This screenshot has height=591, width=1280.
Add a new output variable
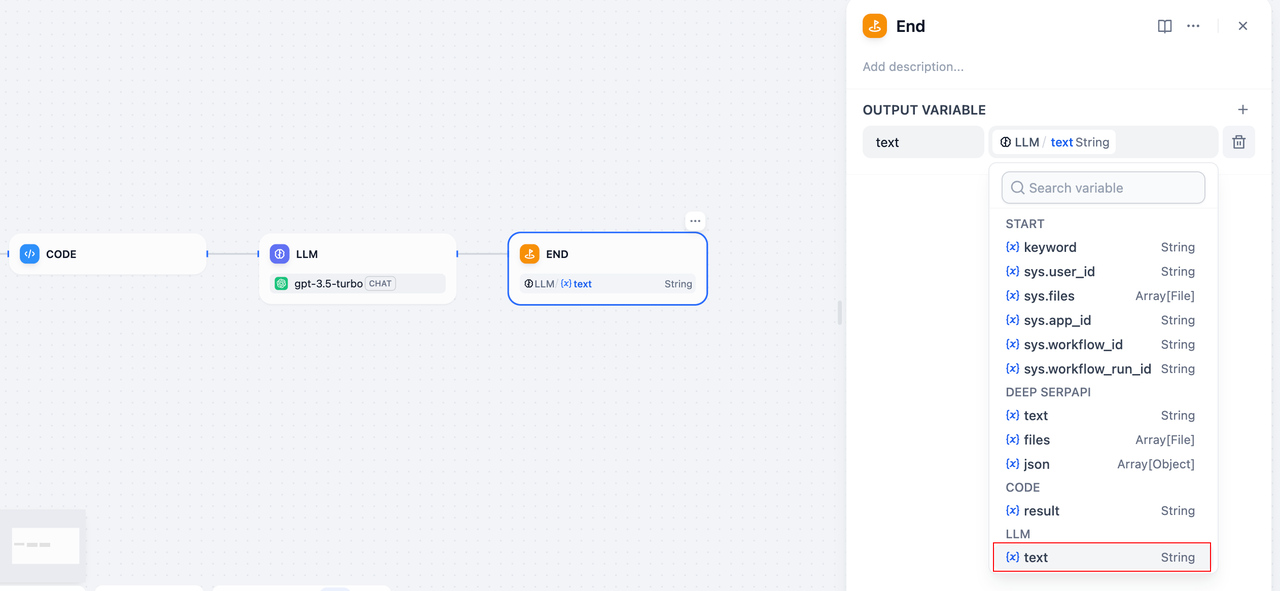click(x=1243, y=110)
